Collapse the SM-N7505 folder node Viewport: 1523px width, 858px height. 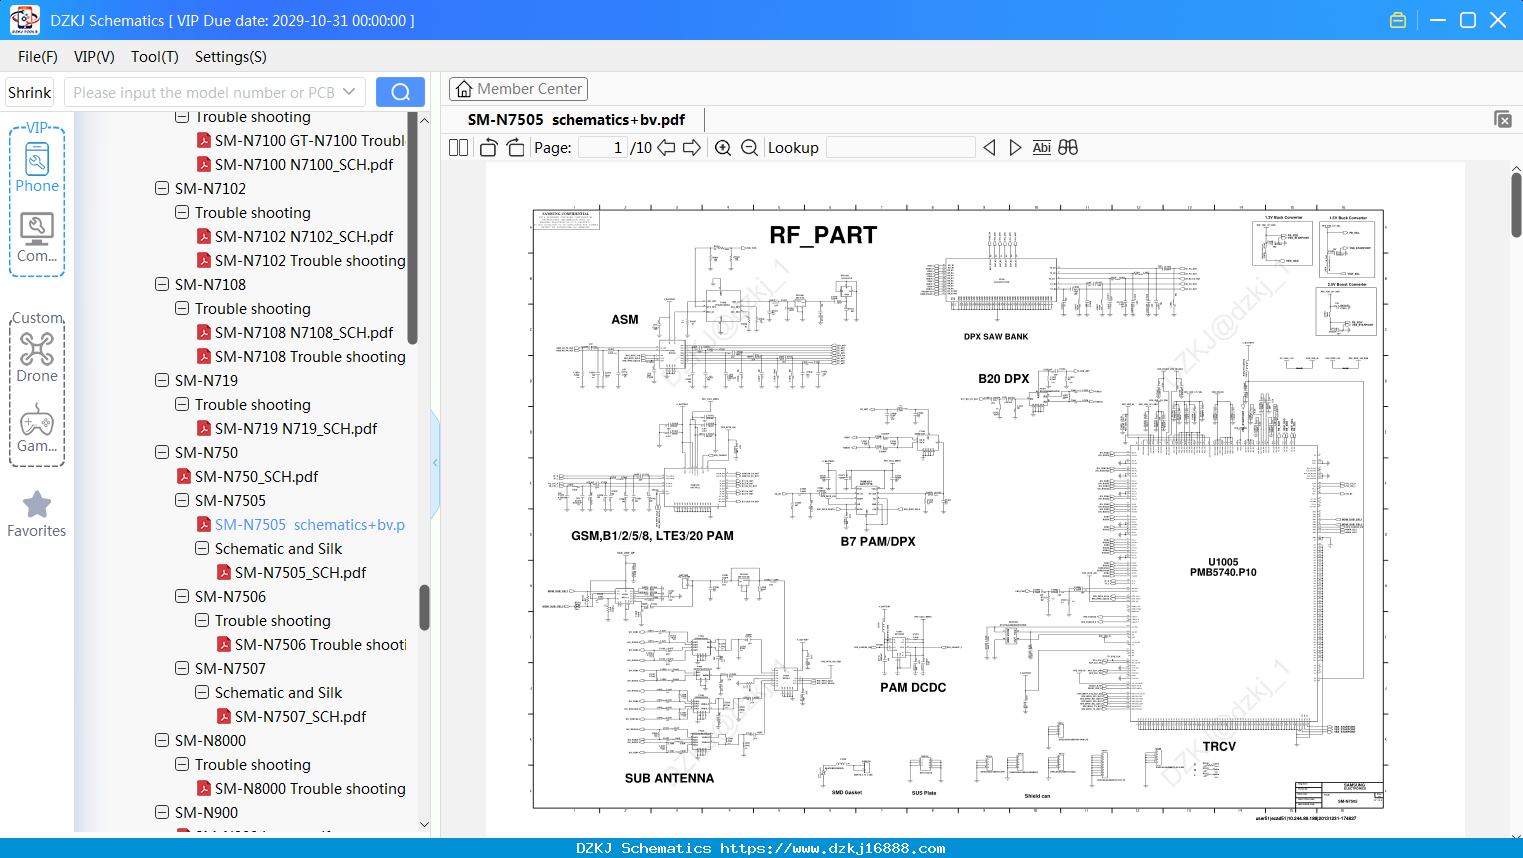[x=182, y=500]
